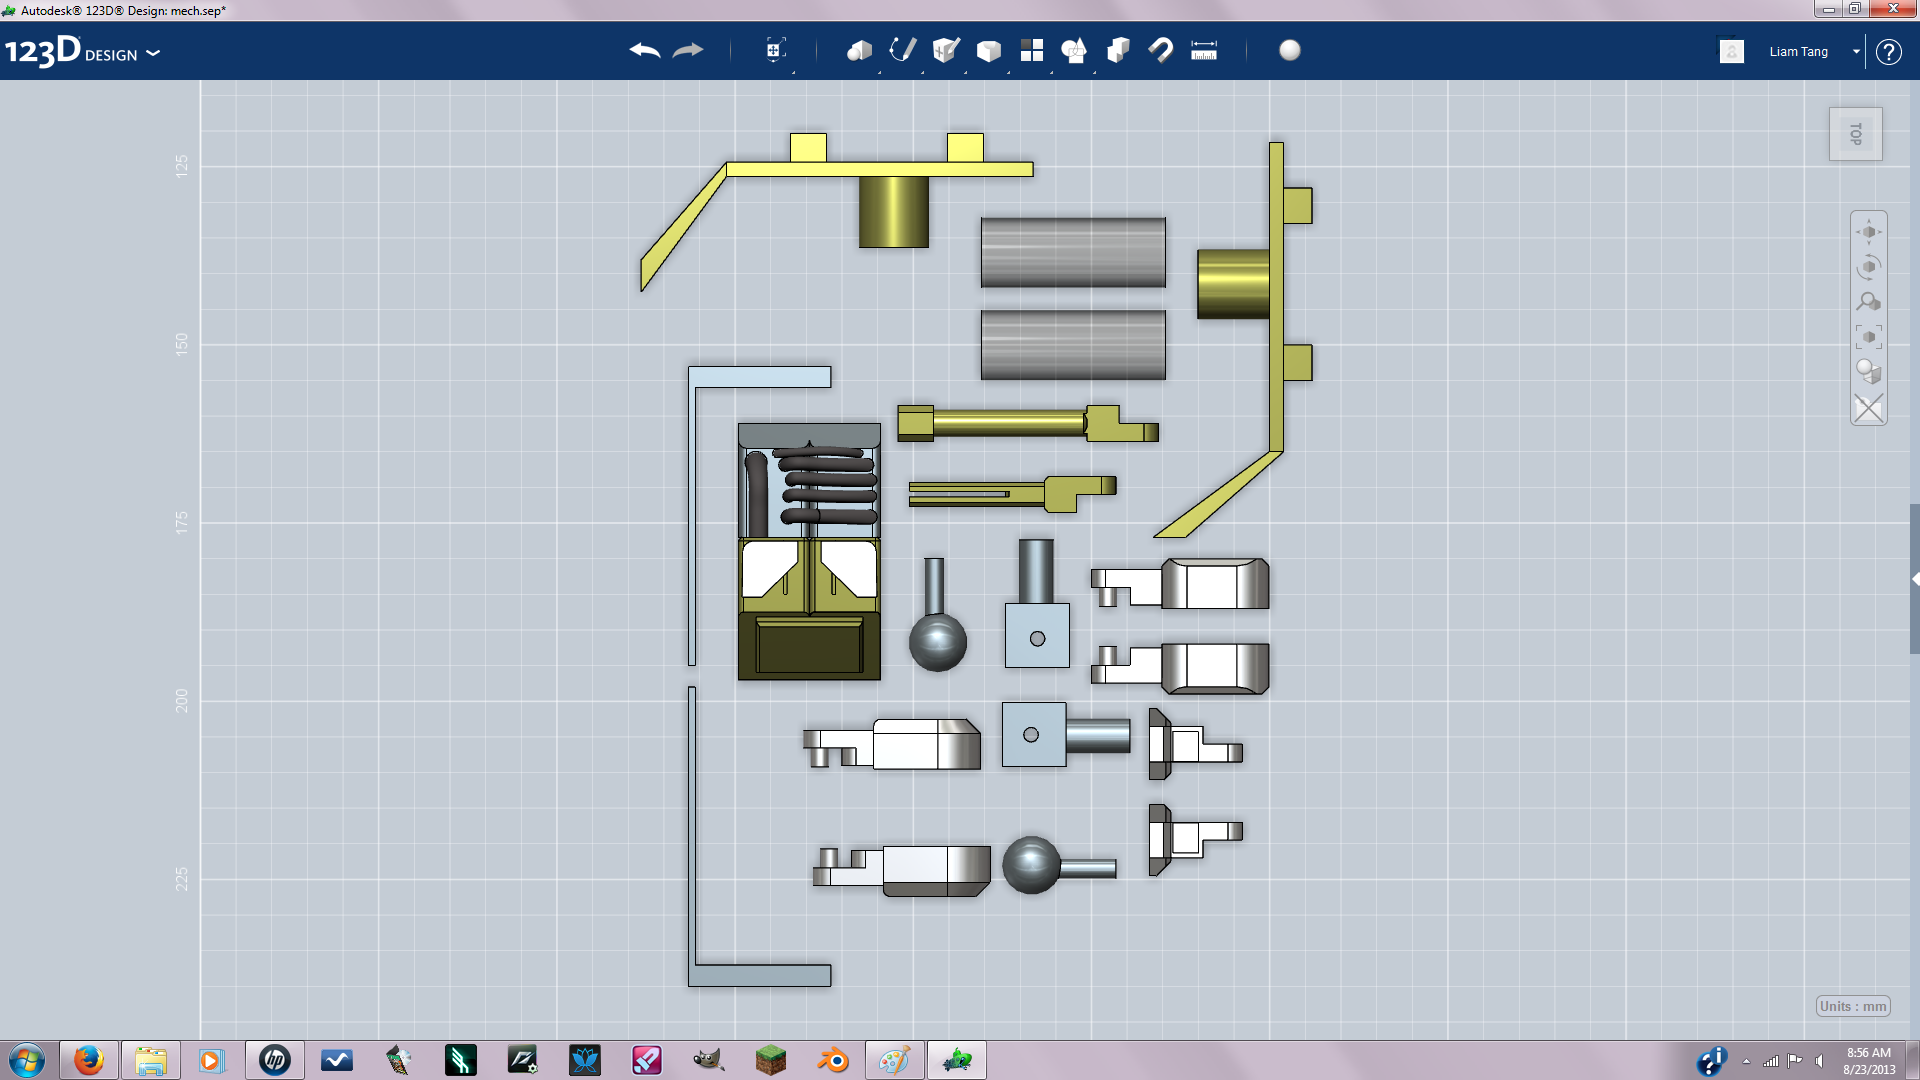Change units via Units : mm button
The width and height of the screenshot is (1920, 1080).
coord(1853,1006)
